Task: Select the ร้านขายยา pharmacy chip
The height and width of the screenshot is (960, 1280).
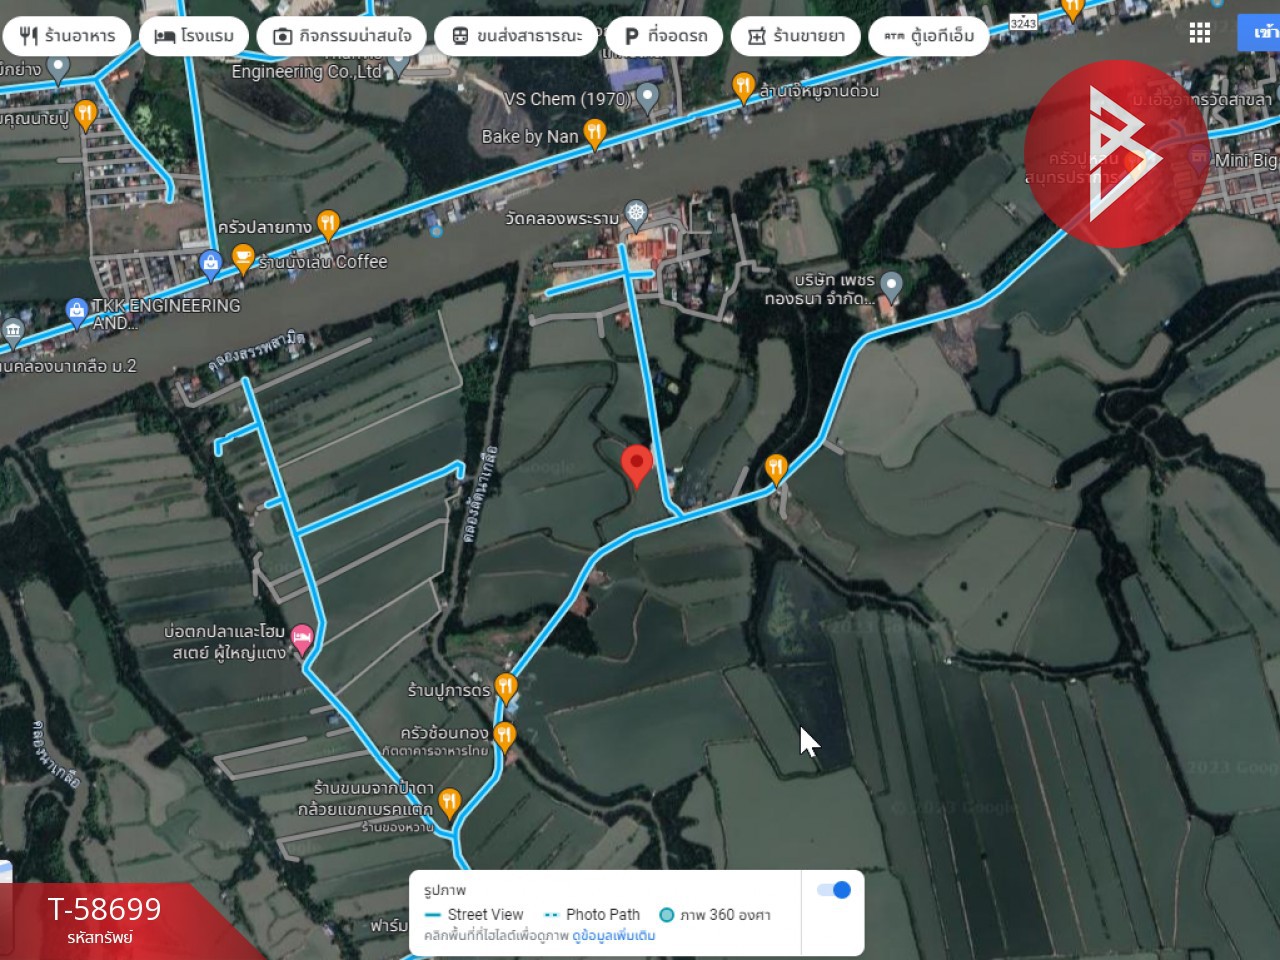Action: point(795,36)
